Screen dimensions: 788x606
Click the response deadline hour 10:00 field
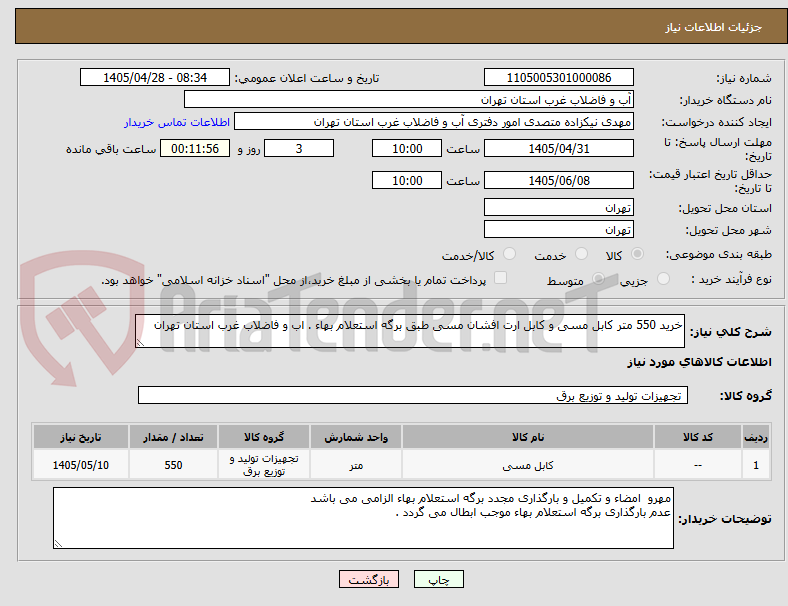pyautogui.click(x=407, y=148)
